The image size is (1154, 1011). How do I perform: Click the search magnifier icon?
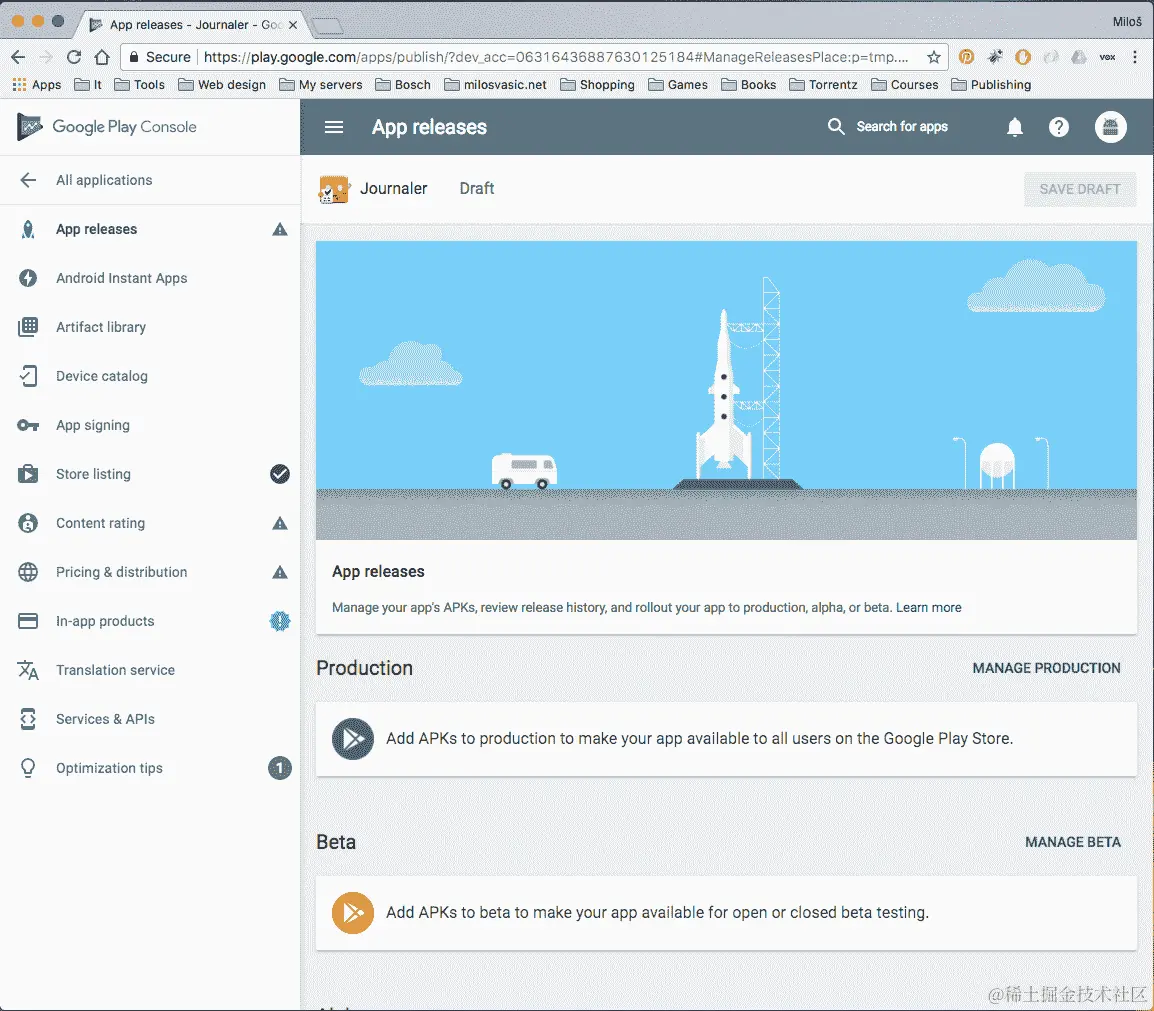click(836, 127)
